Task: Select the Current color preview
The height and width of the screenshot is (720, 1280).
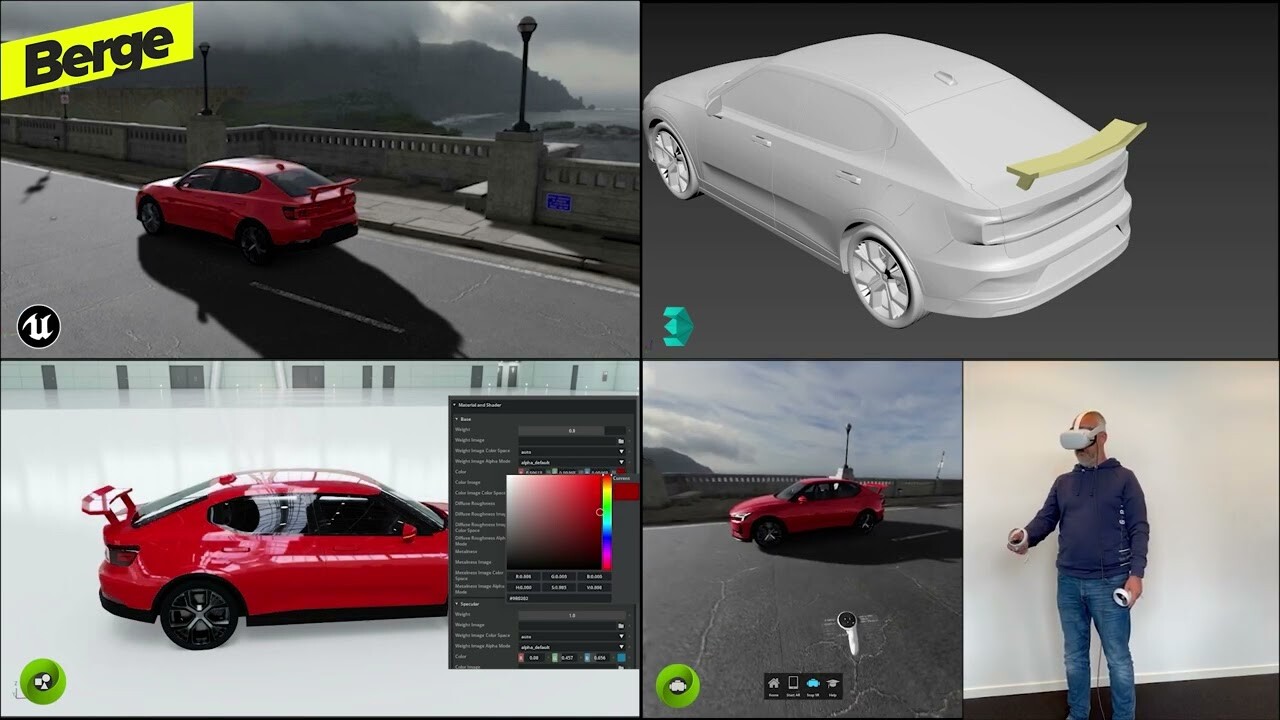Action: [x=625, y=492]
